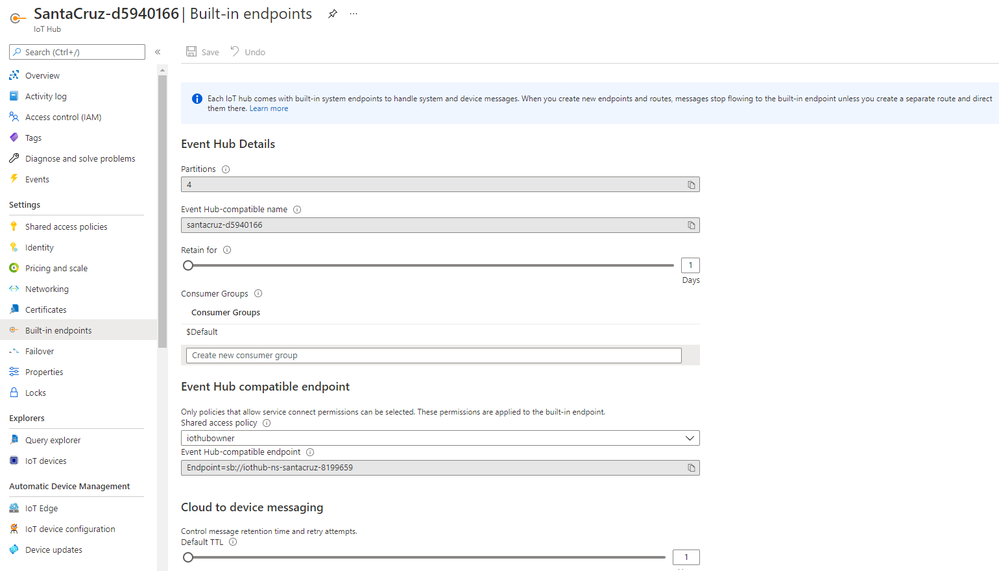The width and height of the screenshot is (999, 571).
Task: Go to Query explorer
Action: click(x=53, y=440)
